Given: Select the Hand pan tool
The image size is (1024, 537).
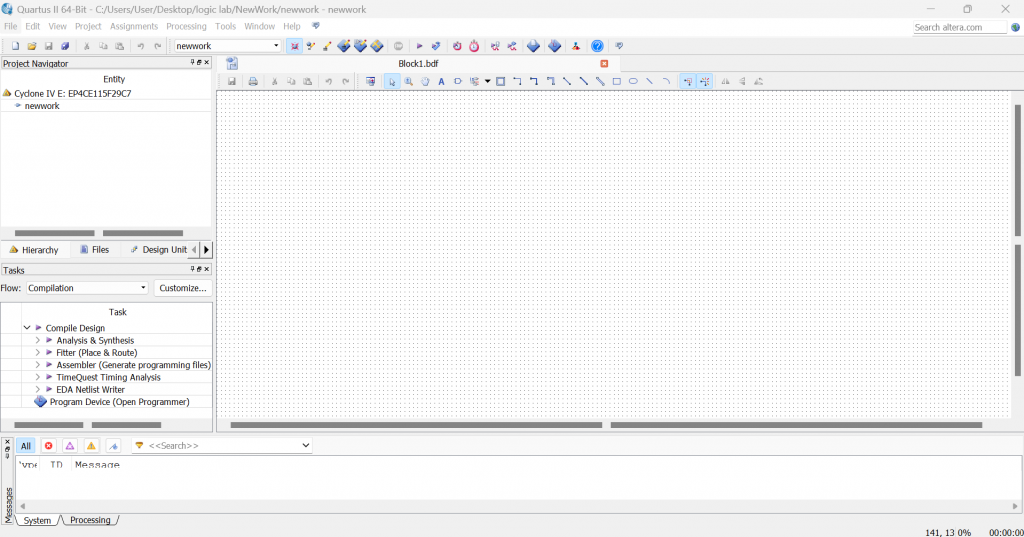Looking at the screenshot, I should click(x=425, y=82).
